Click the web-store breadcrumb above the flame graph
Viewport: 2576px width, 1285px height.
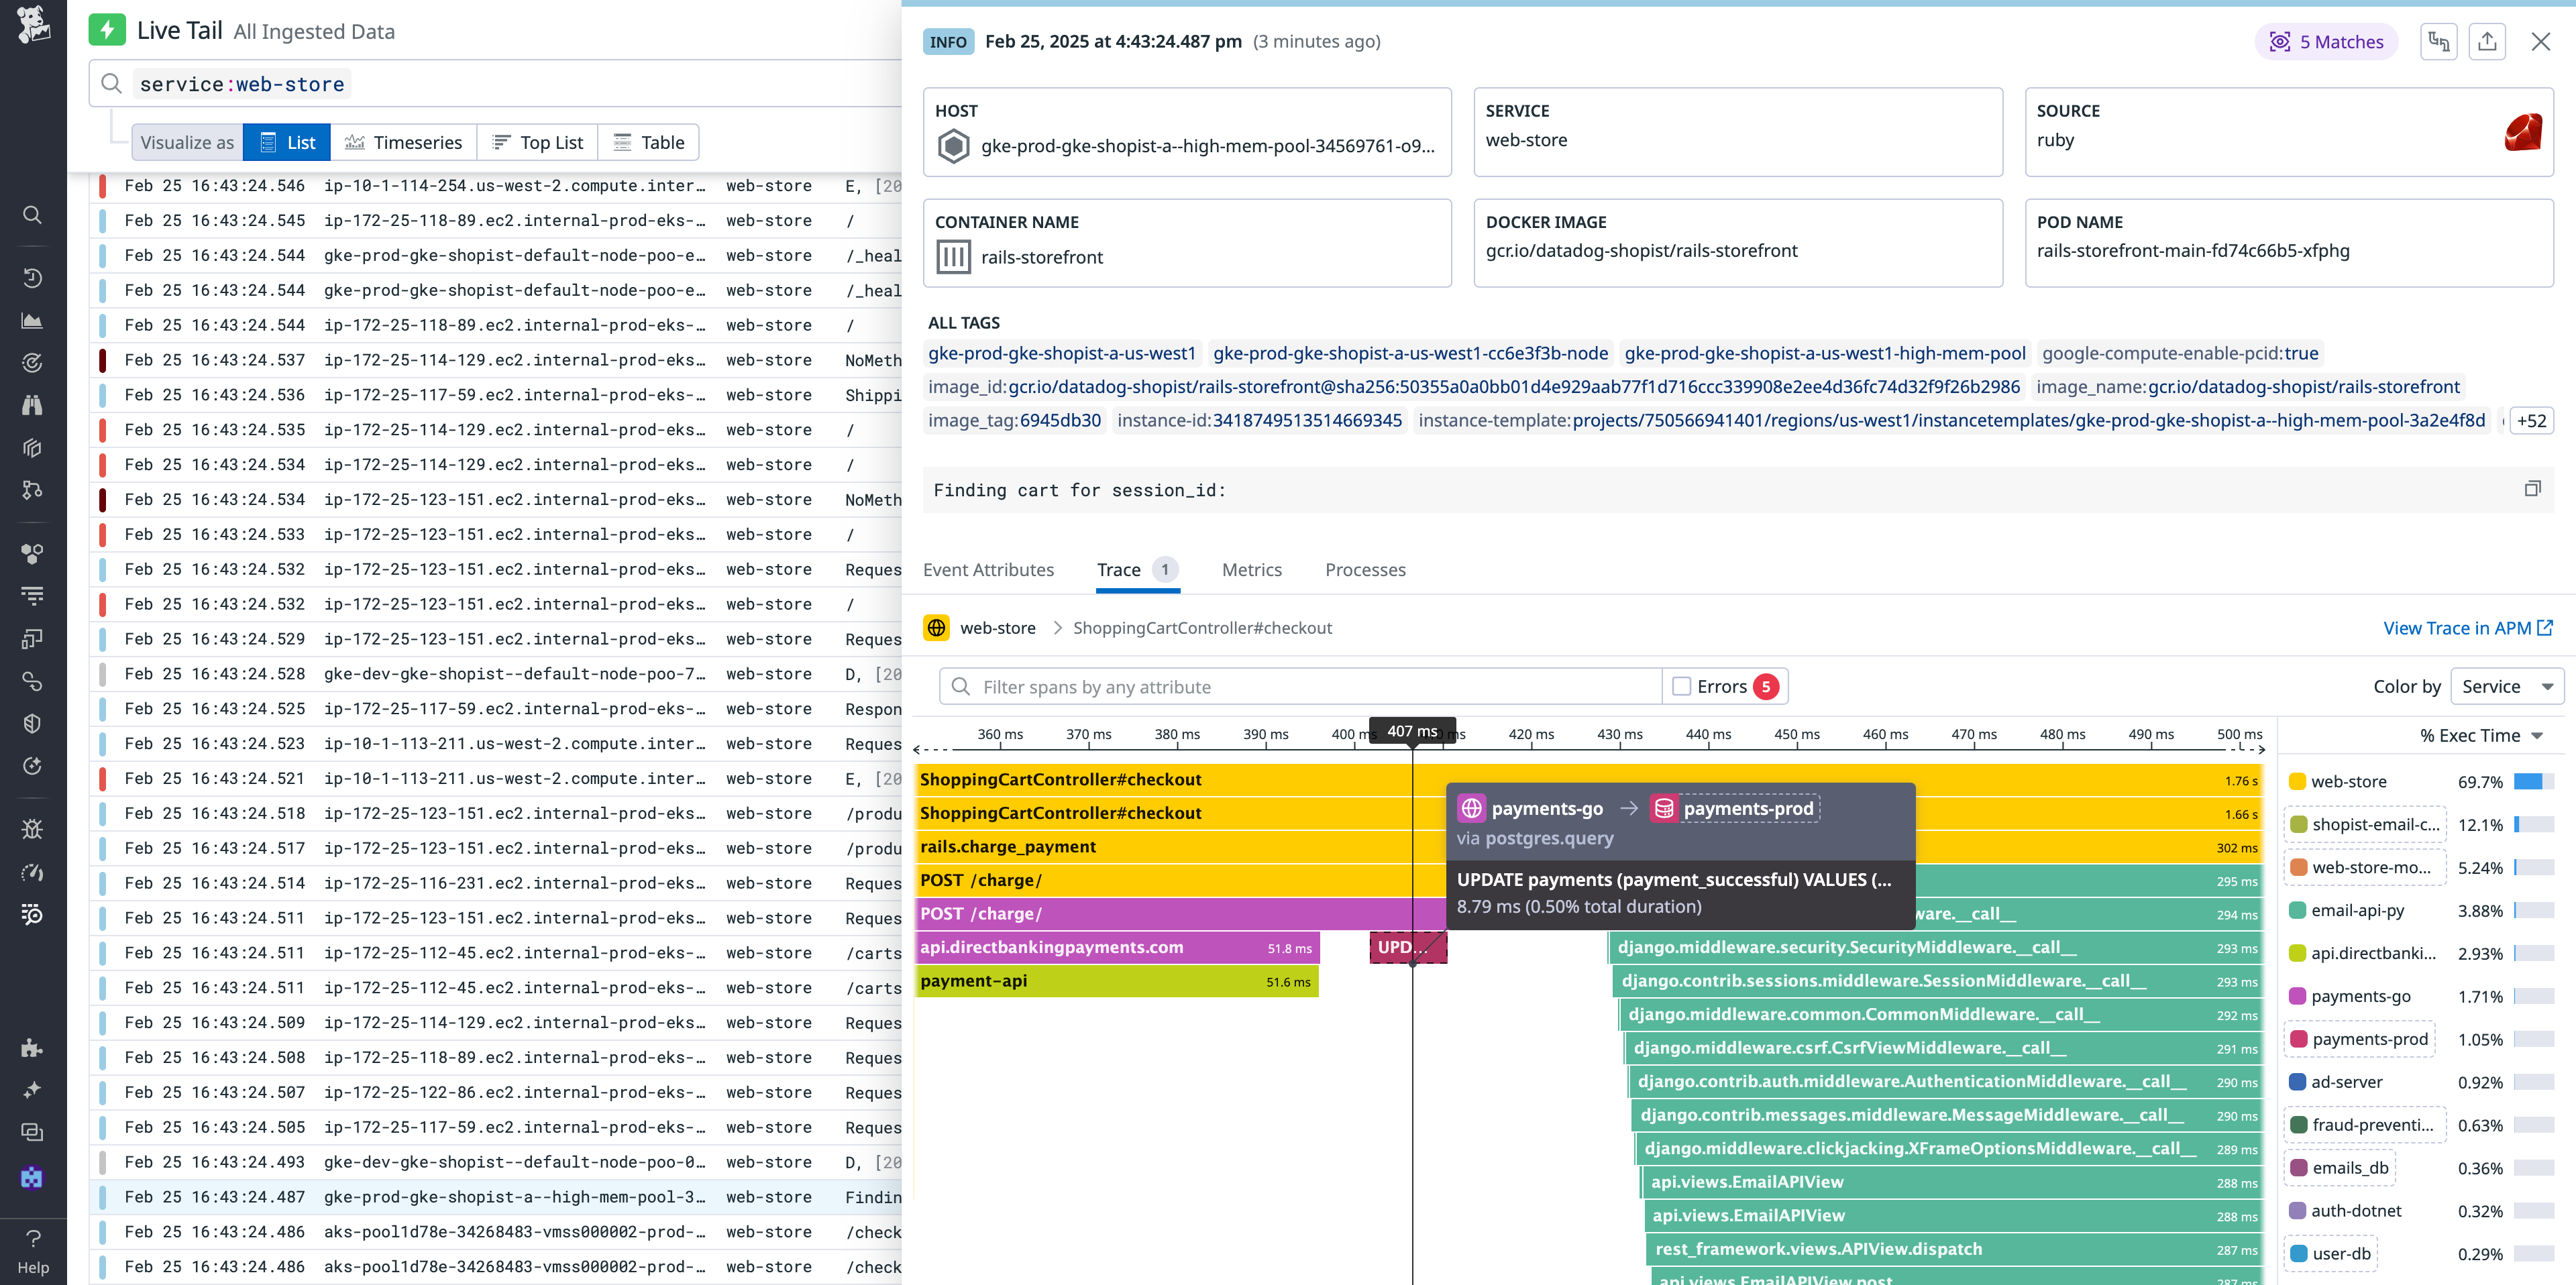(997, 627)
